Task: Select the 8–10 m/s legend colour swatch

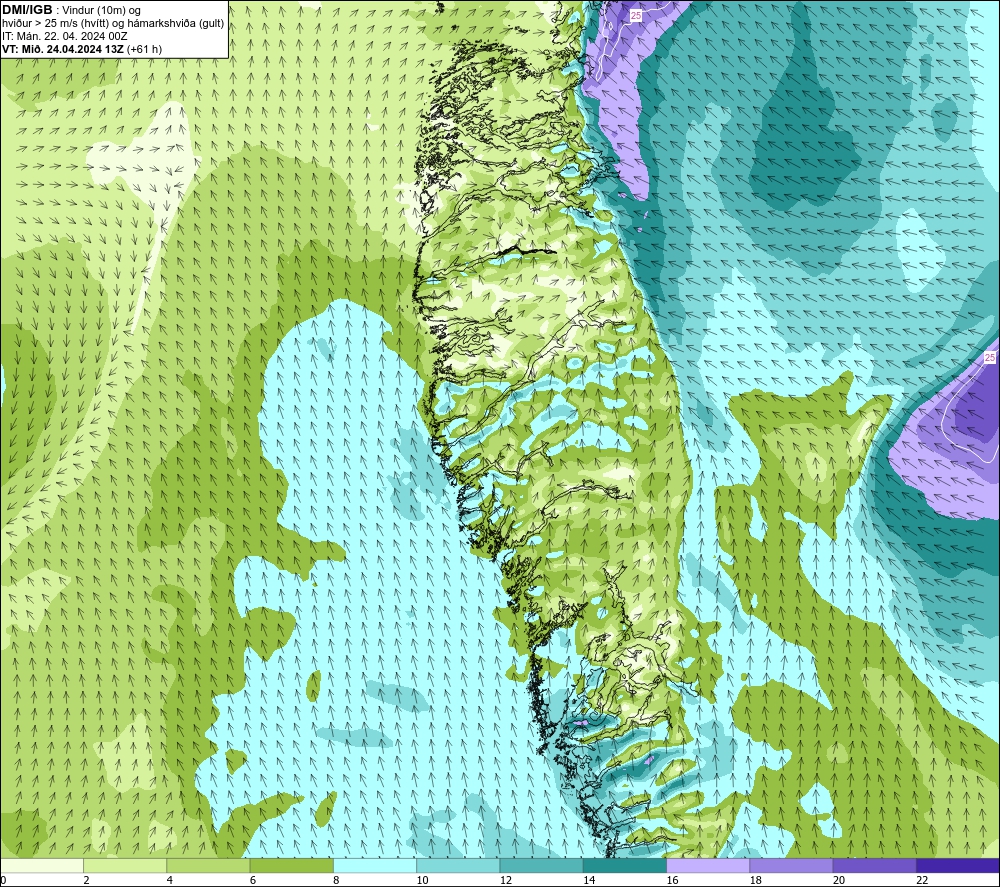Action: [375, 865]
